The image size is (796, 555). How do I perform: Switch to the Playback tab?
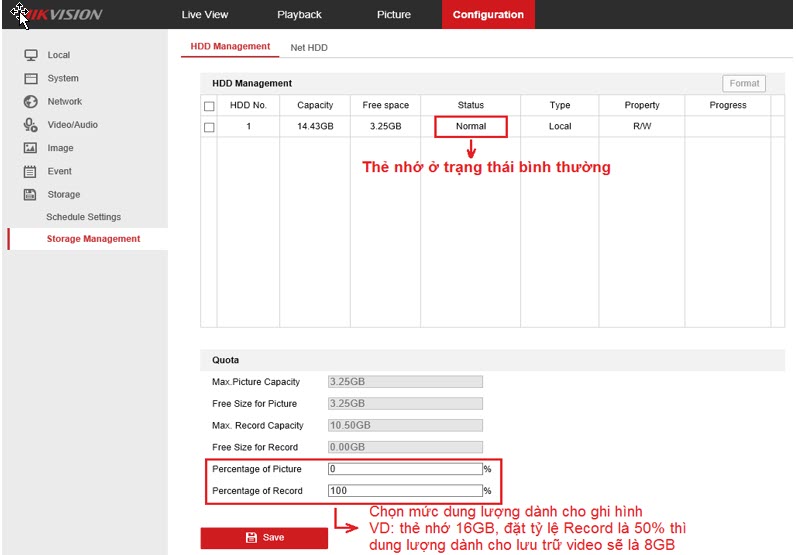click(x=299, y=15)
